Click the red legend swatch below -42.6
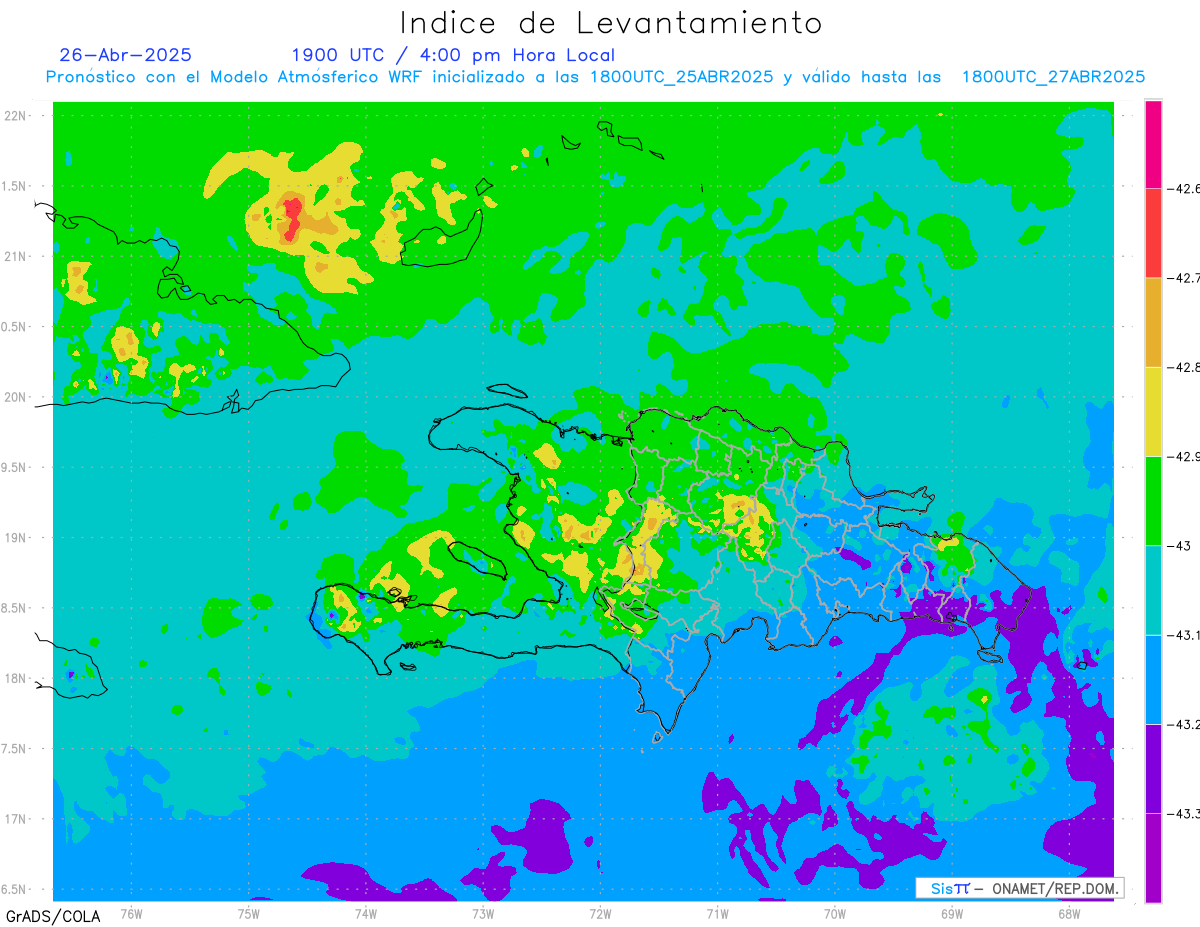 point(1153,233)
